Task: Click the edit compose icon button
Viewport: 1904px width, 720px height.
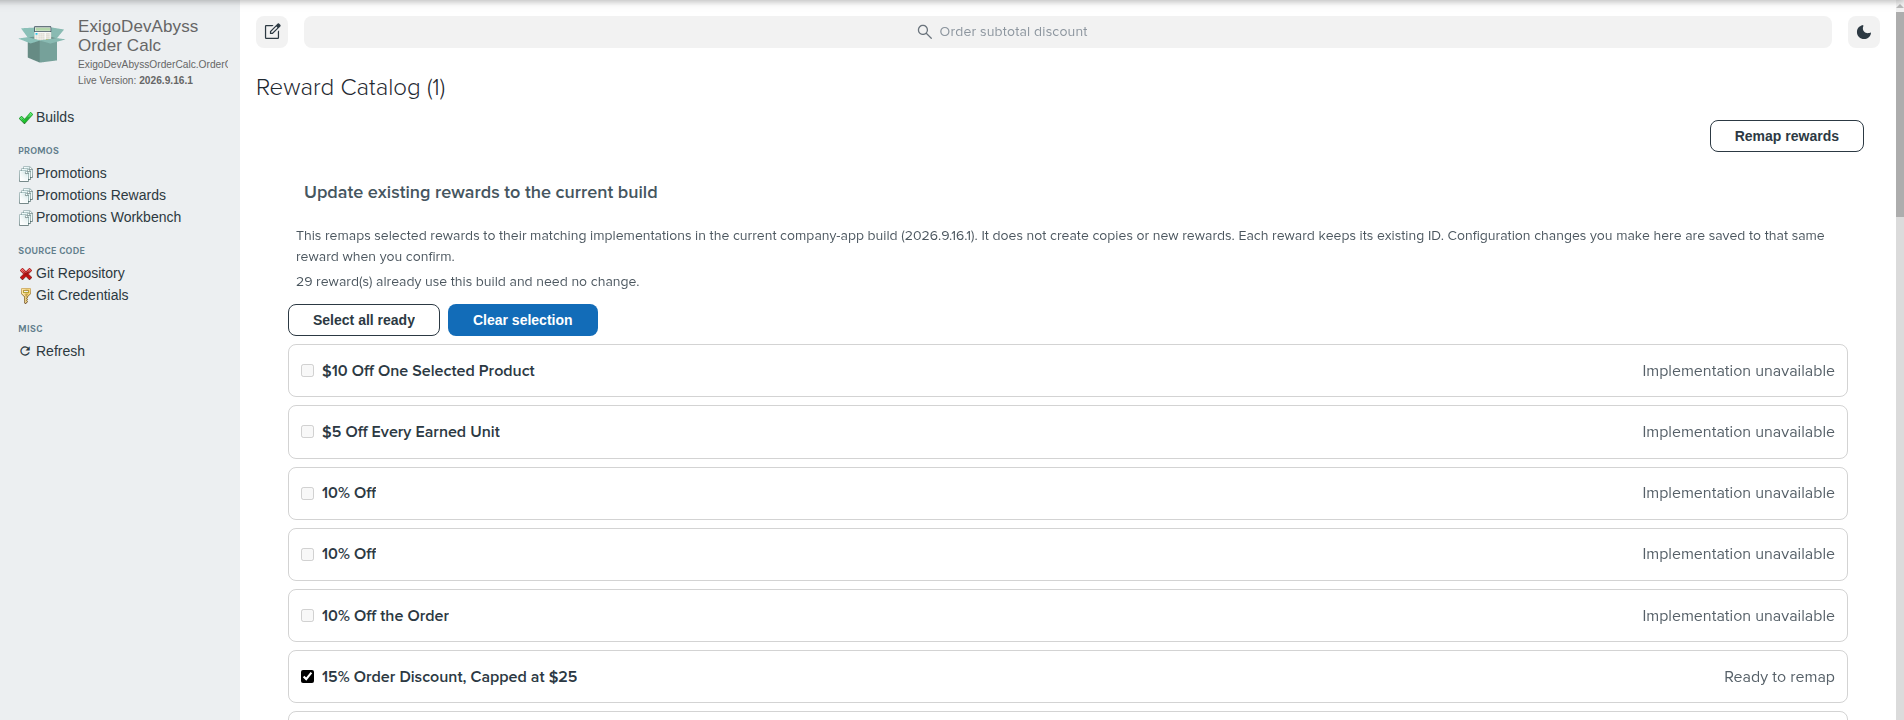Action: [x=272, y=32]
